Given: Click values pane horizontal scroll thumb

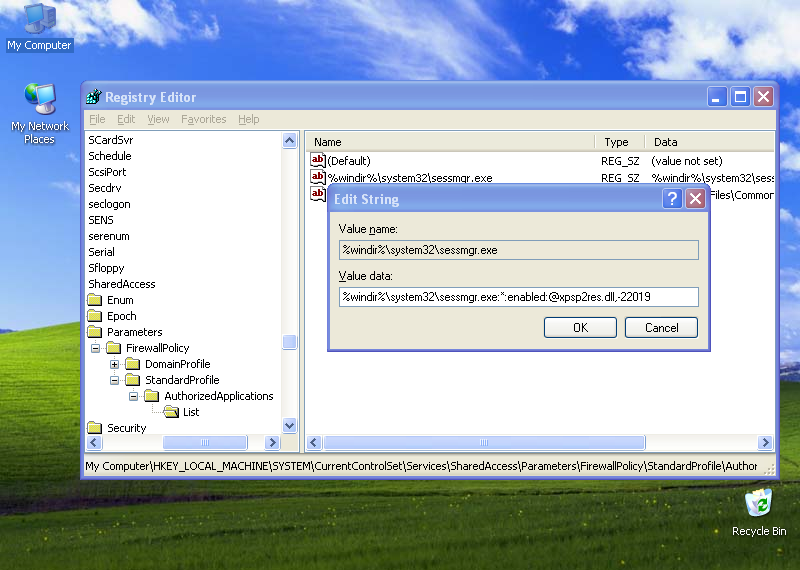Looking at the screenshot, I should tap(484, 442).
